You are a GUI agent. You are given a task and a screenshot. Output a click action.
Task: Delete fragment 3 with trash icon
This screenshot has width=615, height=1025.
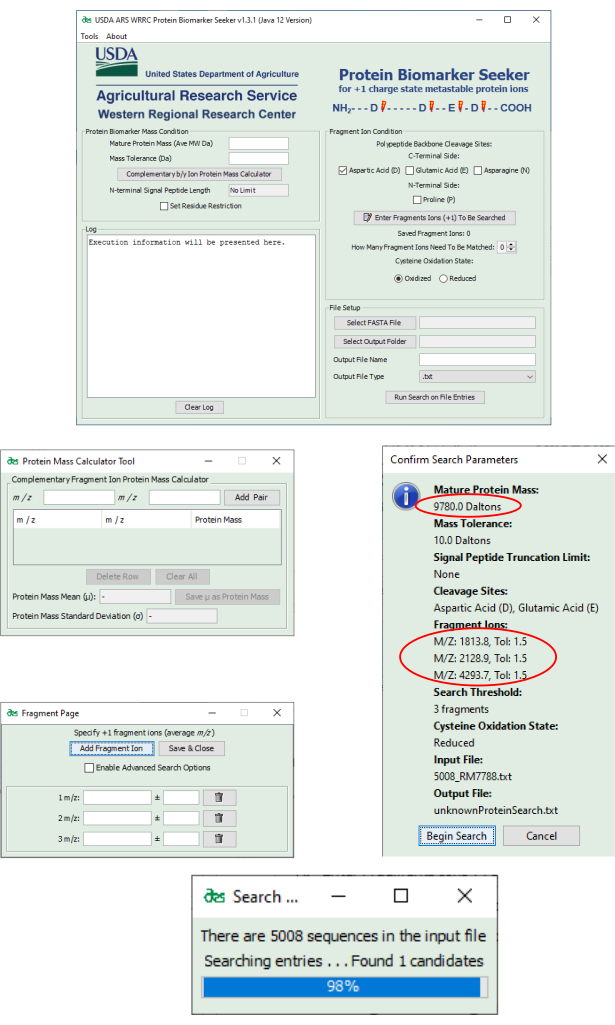[219, 839]
